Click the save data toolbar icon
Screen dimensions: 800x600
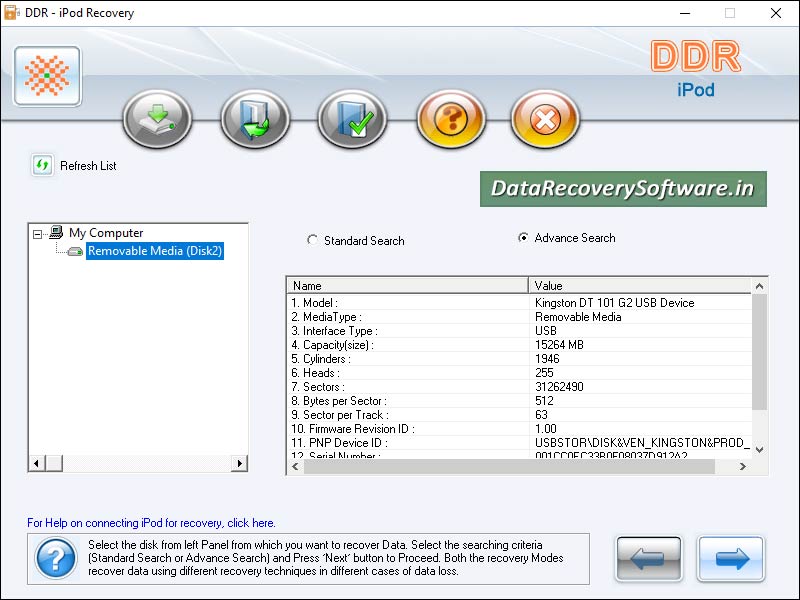tap(254, 118)
